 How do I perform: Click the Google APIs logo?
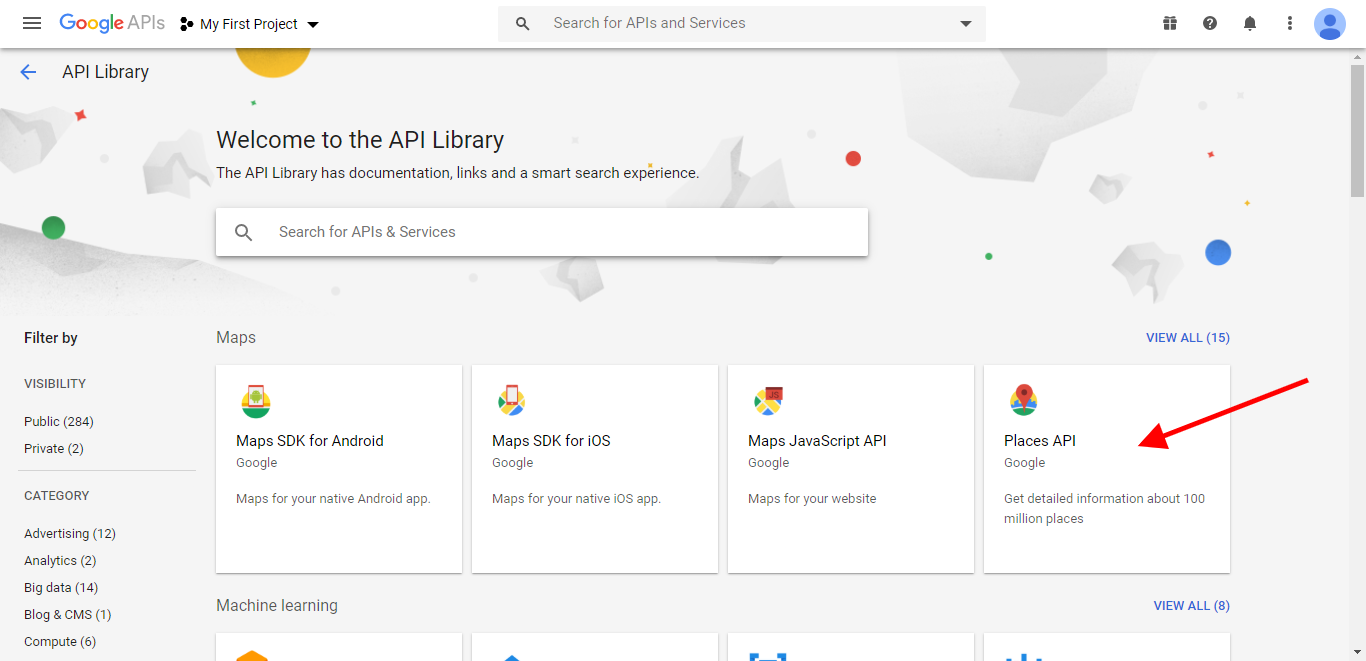(x=112, y=23)
